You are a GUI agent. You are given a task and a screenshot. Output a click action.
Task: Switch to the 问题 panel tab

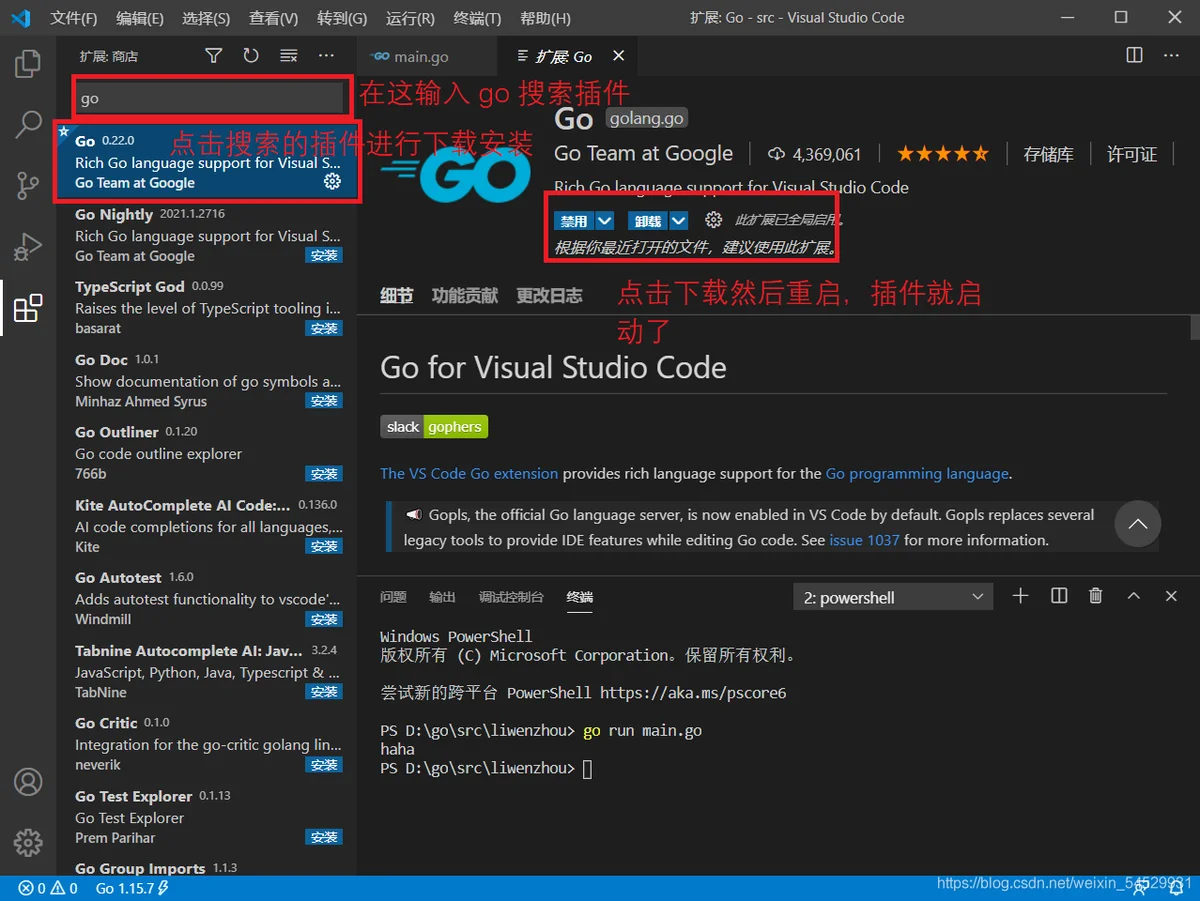(x=393, y=597)
